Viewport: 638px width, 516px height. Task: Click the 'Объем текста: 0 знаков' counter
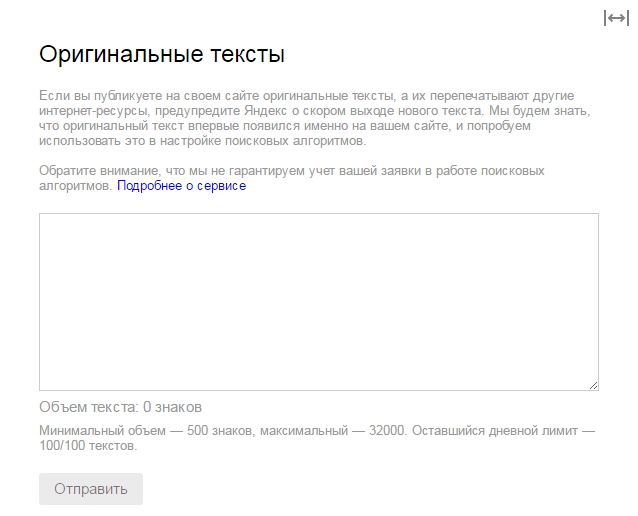click(120, 407)
